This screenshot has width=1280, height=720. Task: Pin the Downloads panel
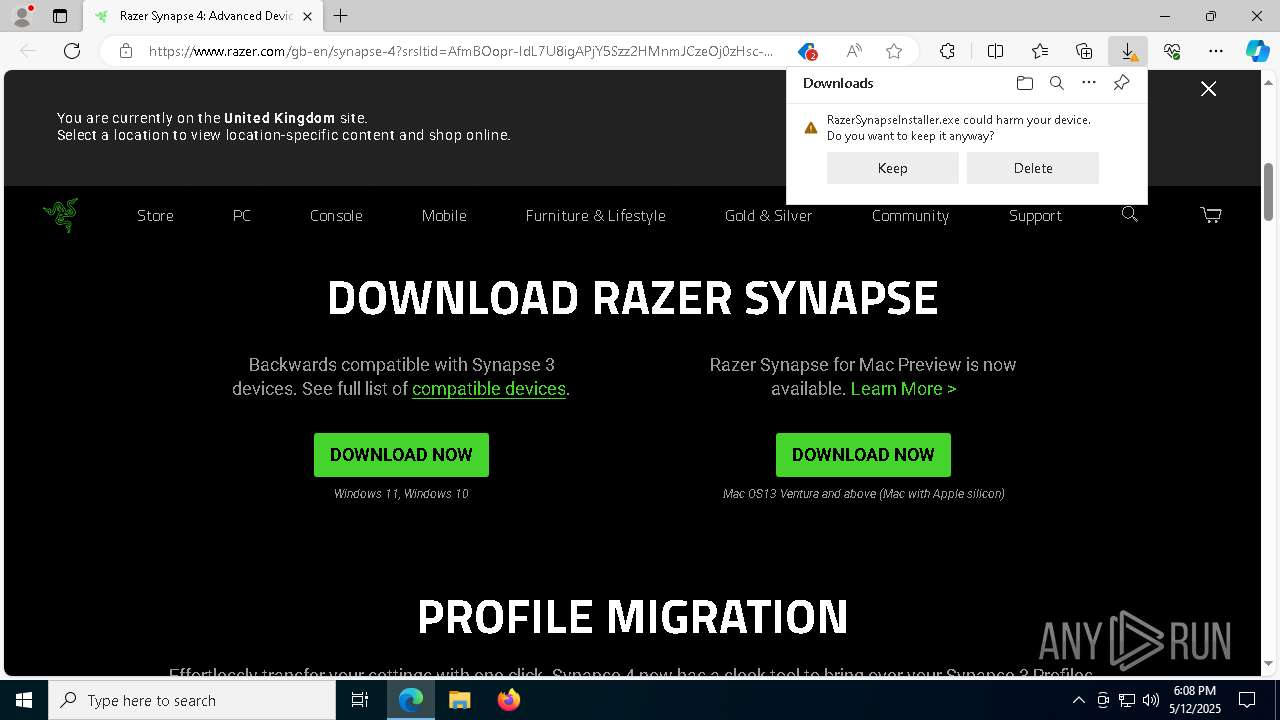coord(1121,83)
